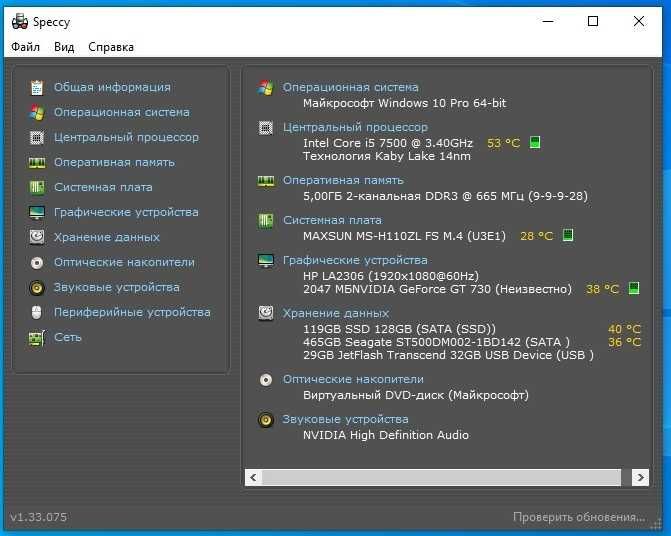Viewport: 671px width, 536px height.
Task: Click the Windows flag icon beside Операционная система in sidebar
Action: point(37,113)
